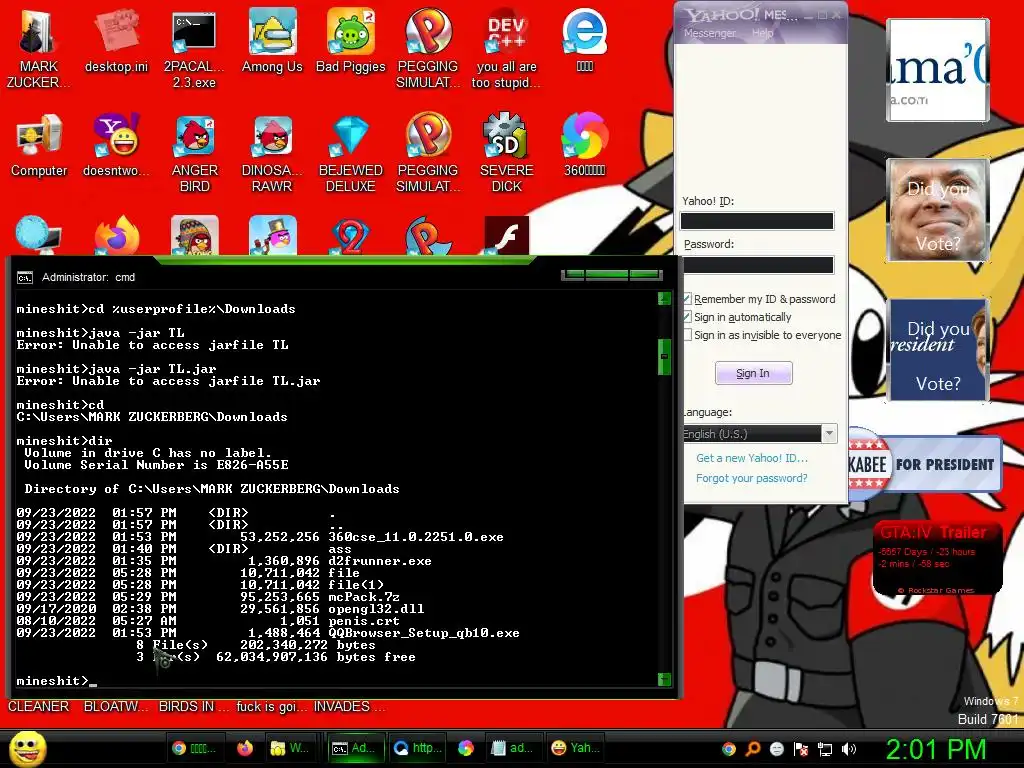Open the 360 browser desktop icon

[x=584, y=145]
